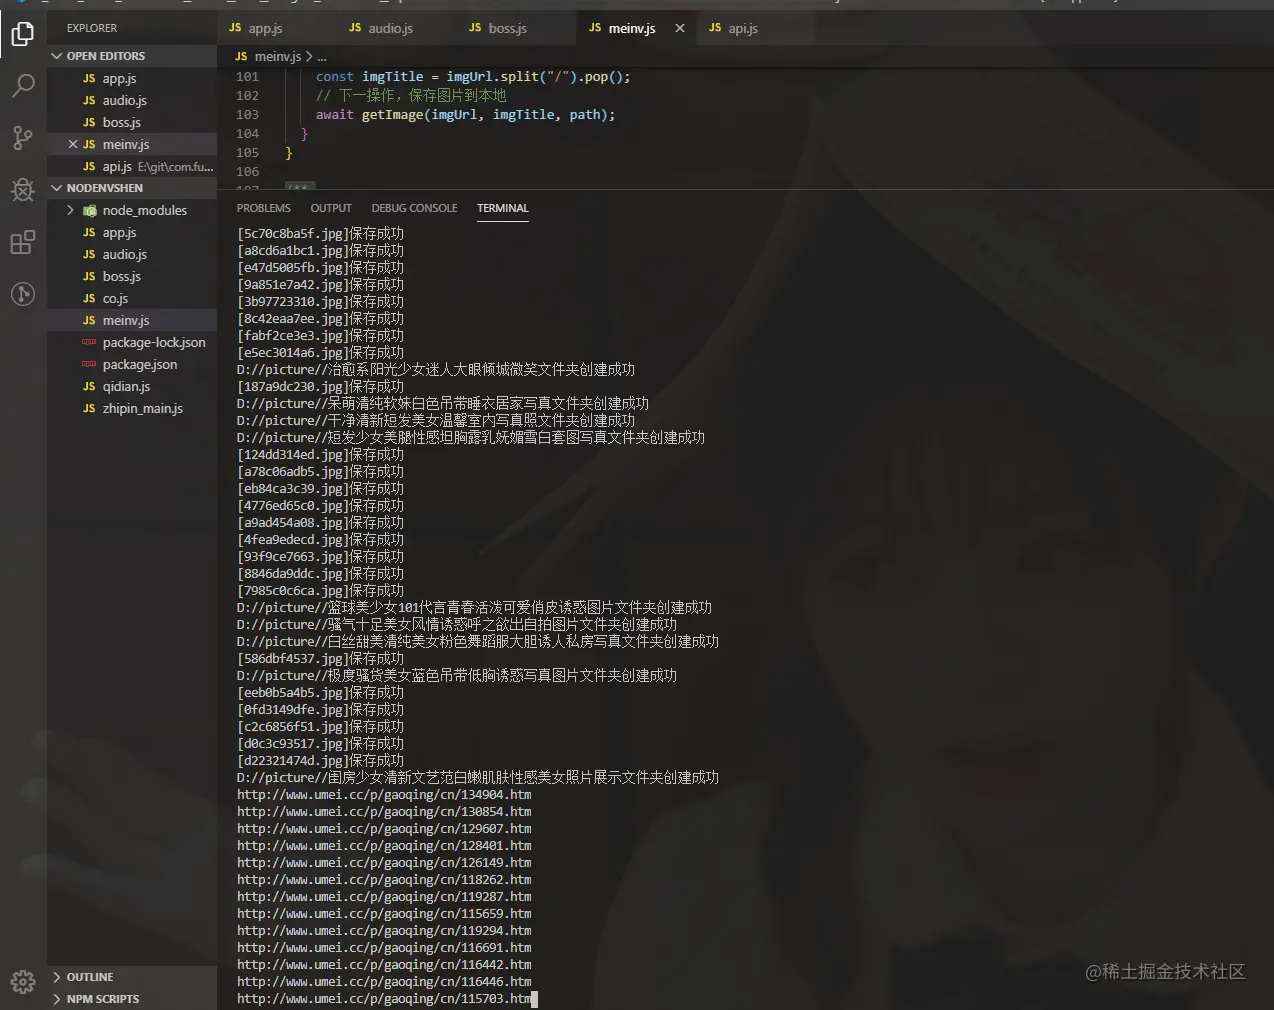
Task: Open the Debug Console panel tab
Action: [x=414, y=208]
